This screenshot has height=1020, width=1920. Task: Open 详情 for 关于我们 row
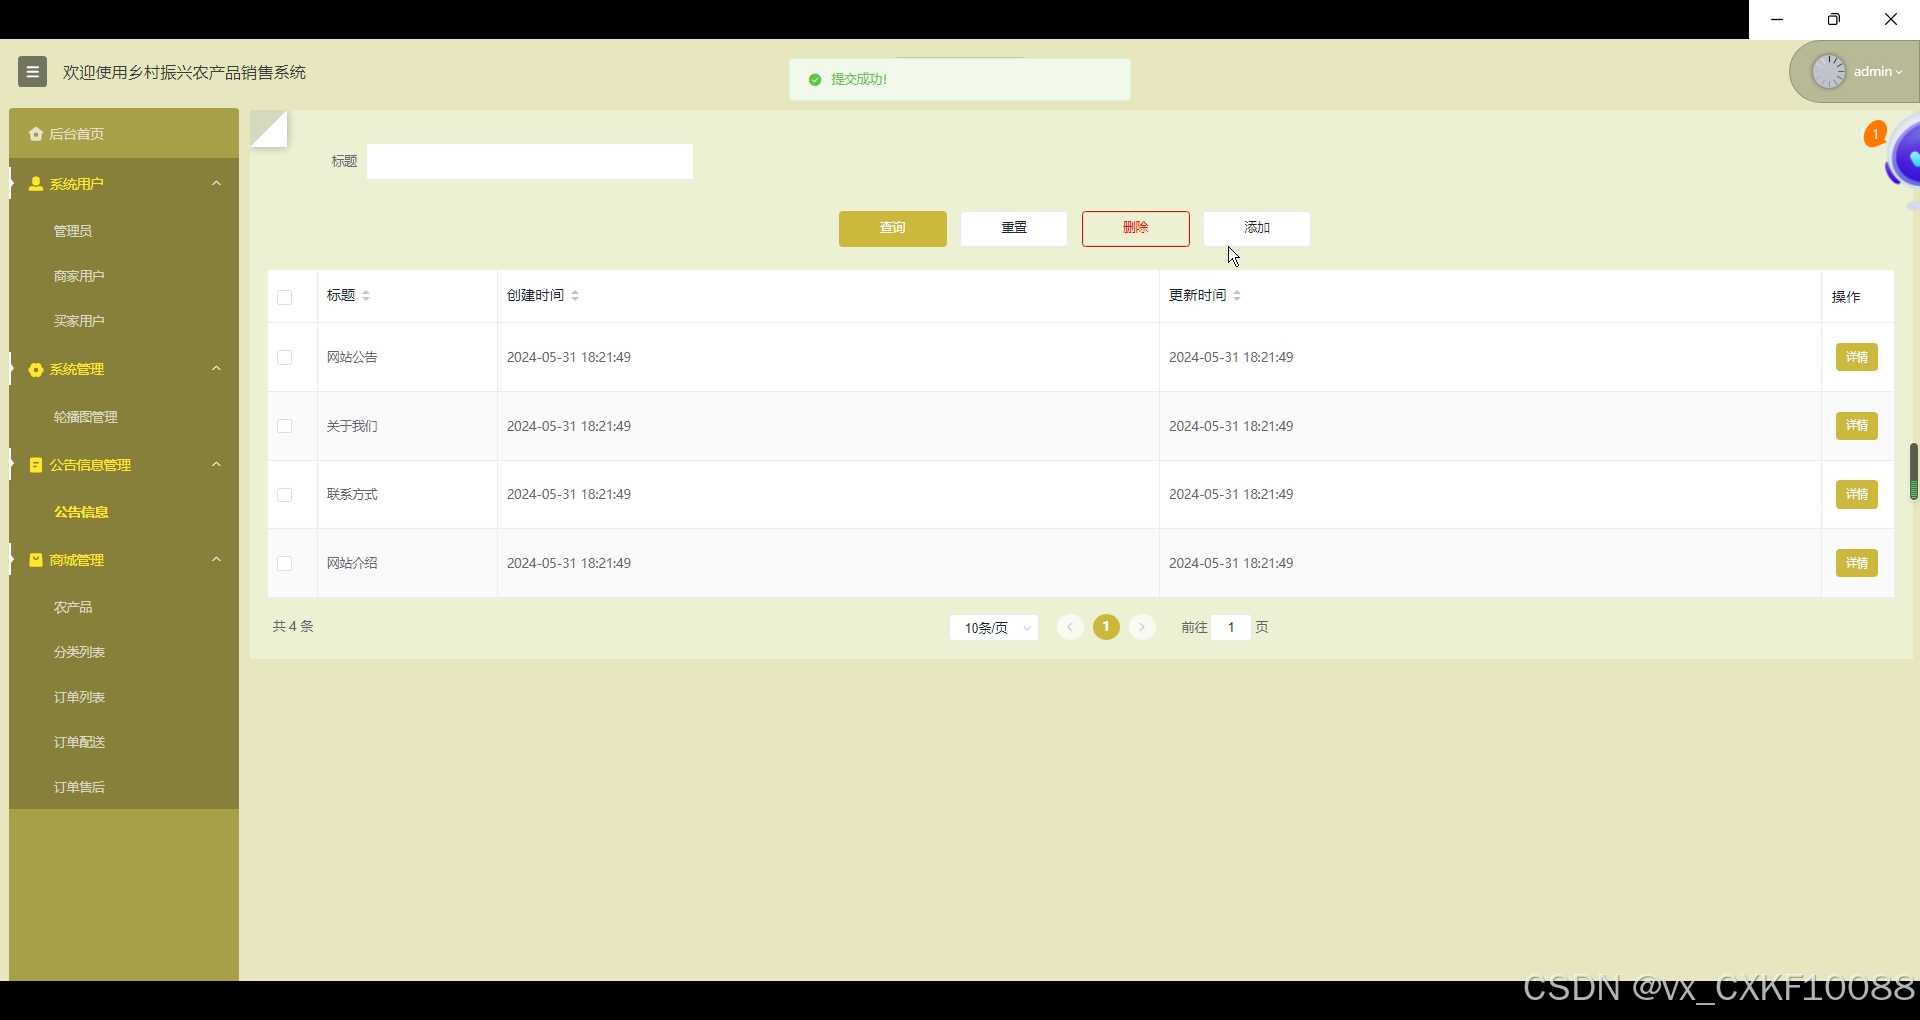pos(1856,426)
